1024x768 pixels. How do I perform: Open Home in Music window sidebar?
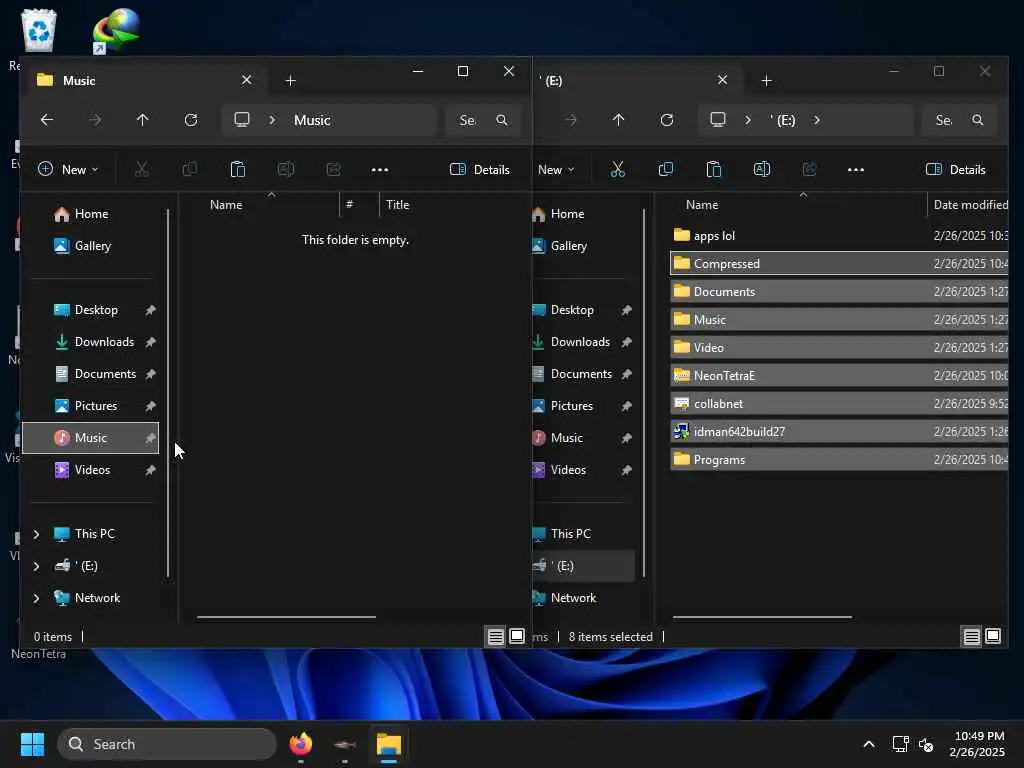[x=91, y=214]
